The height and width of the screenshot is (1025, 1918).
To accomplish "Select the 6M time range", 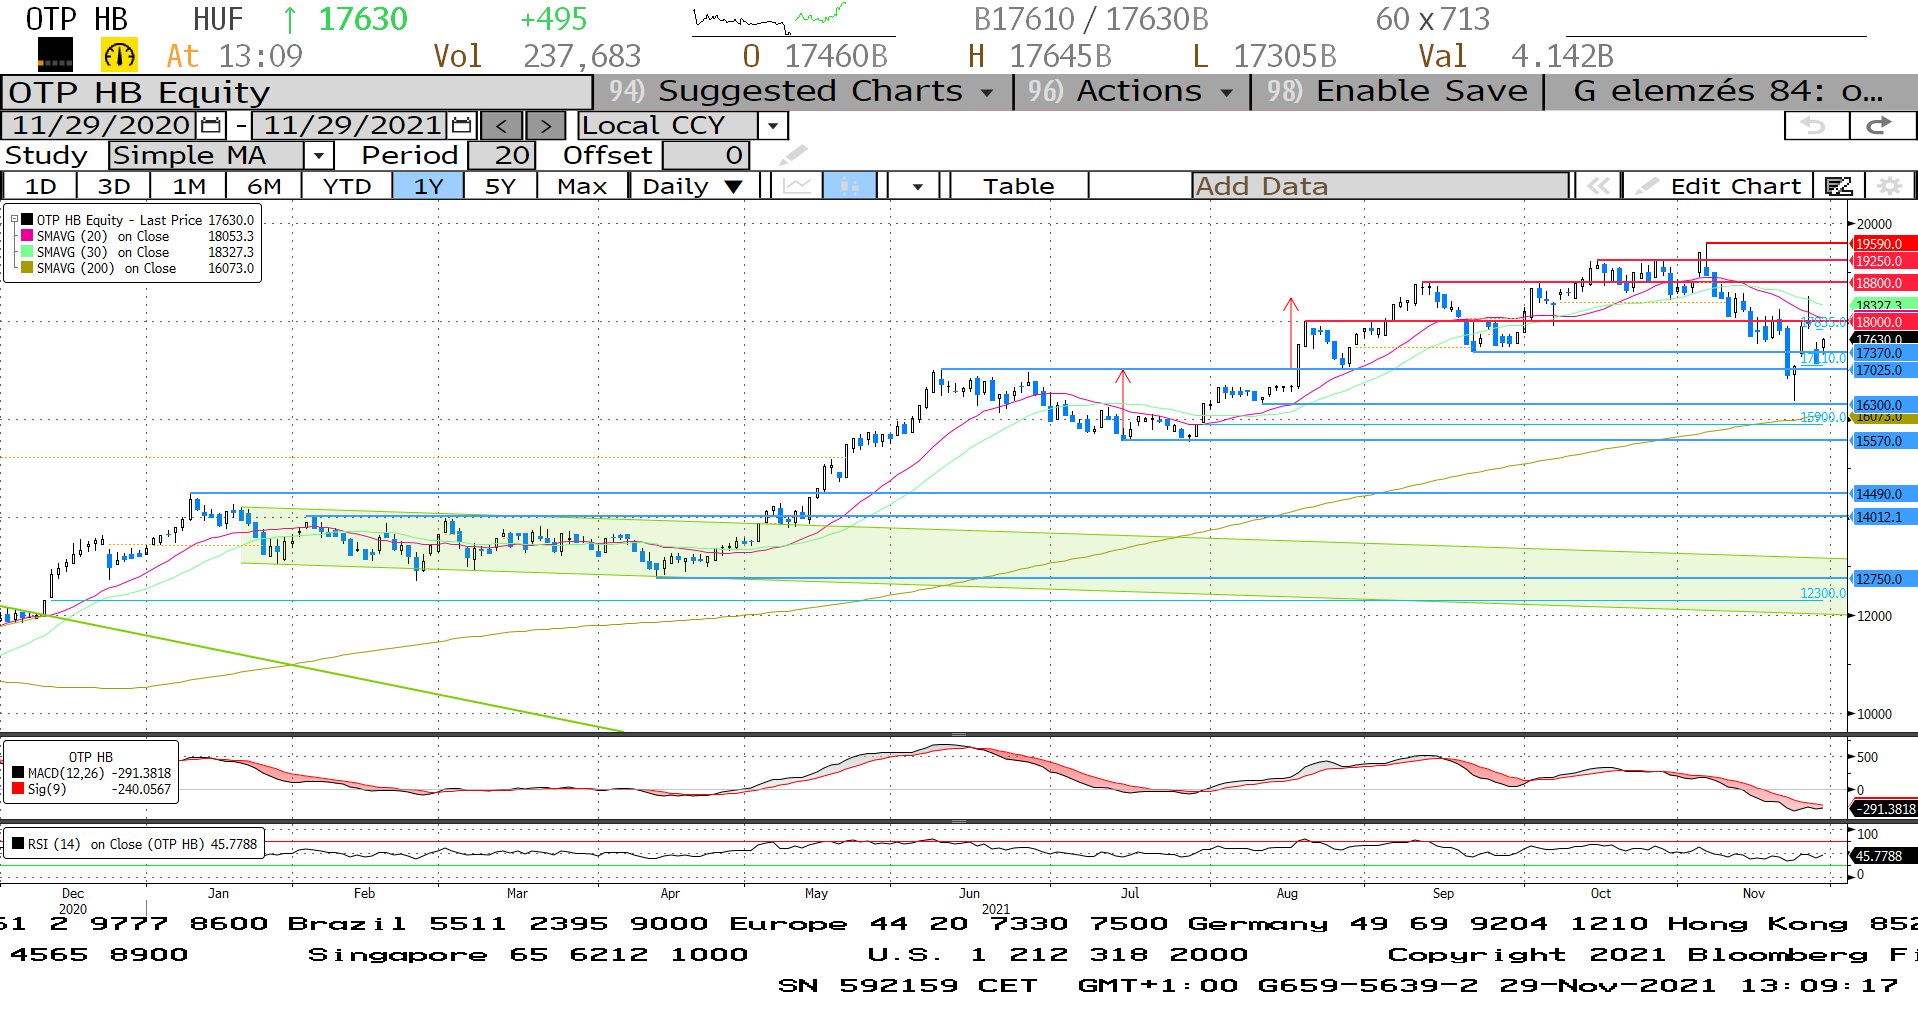I will 264,186.
